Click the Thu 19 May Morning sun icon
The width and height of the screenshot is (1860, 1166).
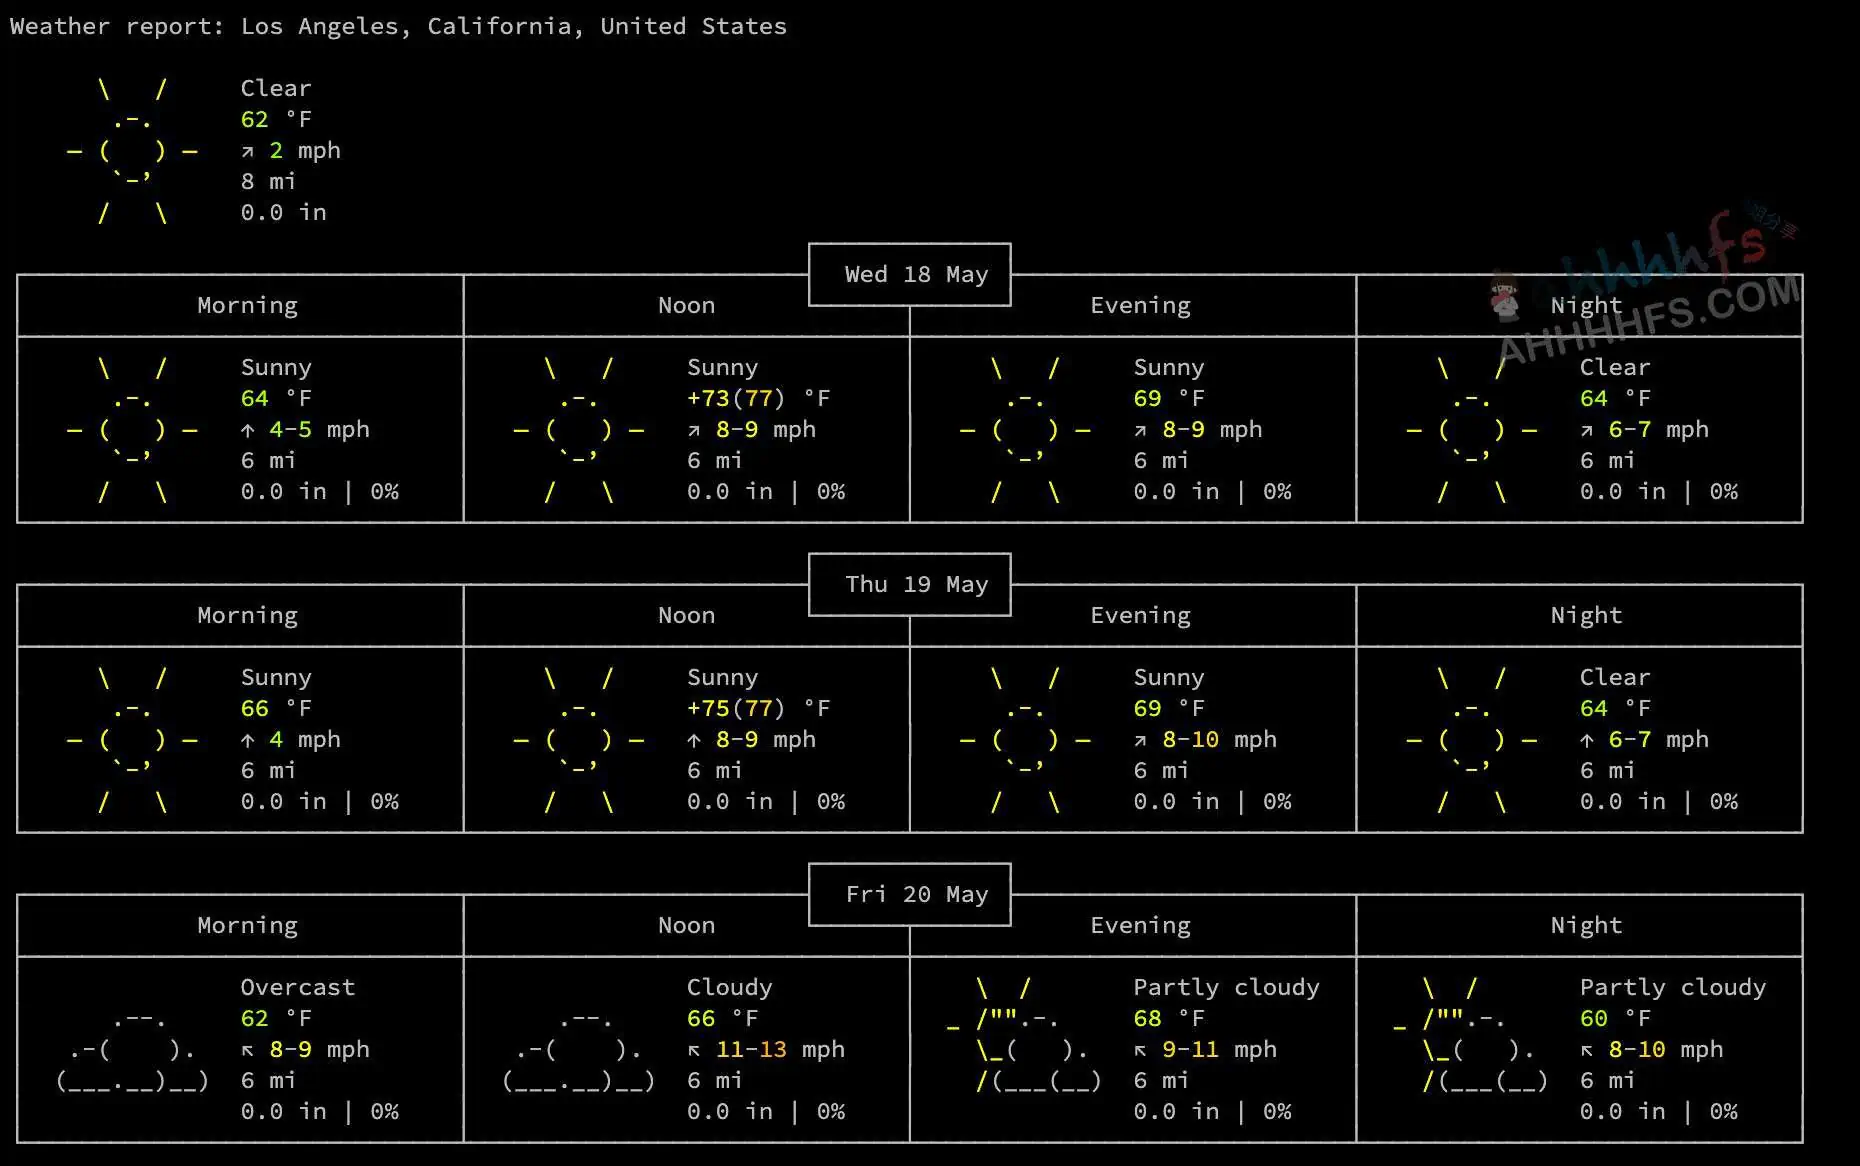click(132, 740)
